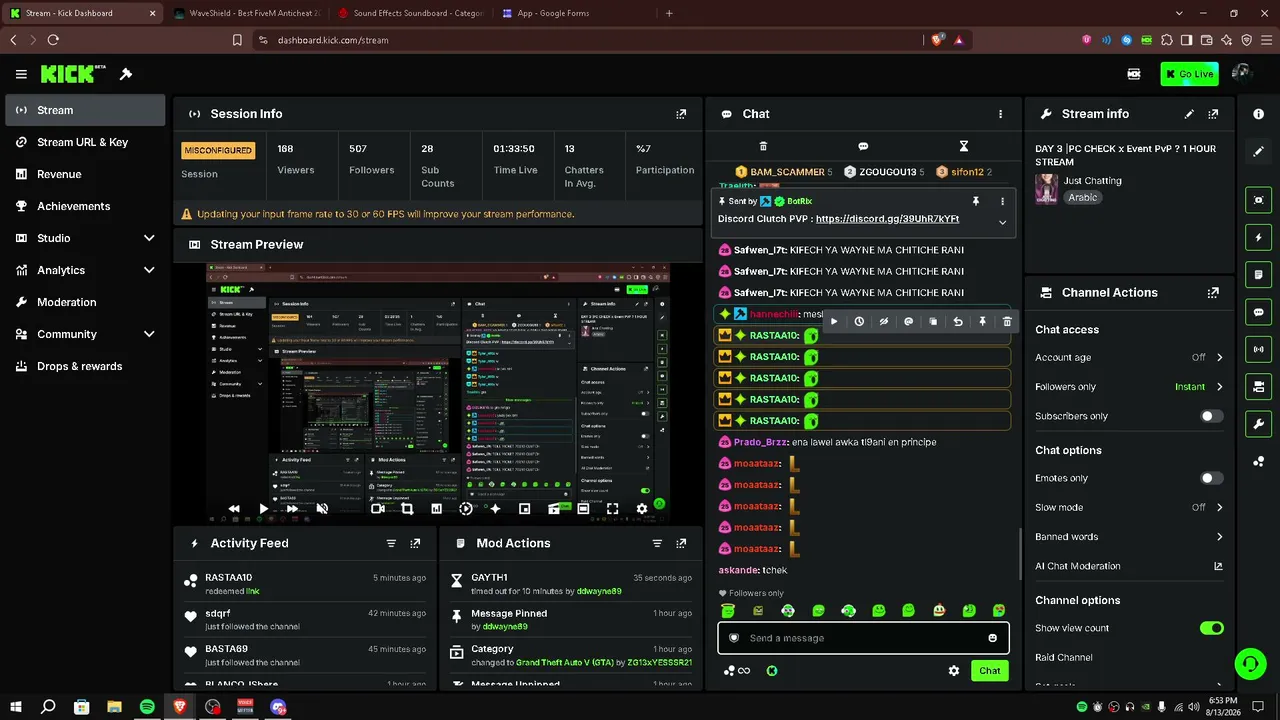Open Spotify from the Windows taskbar
1280x720 pixels.
pyautogui.click(x=147, y=707)
